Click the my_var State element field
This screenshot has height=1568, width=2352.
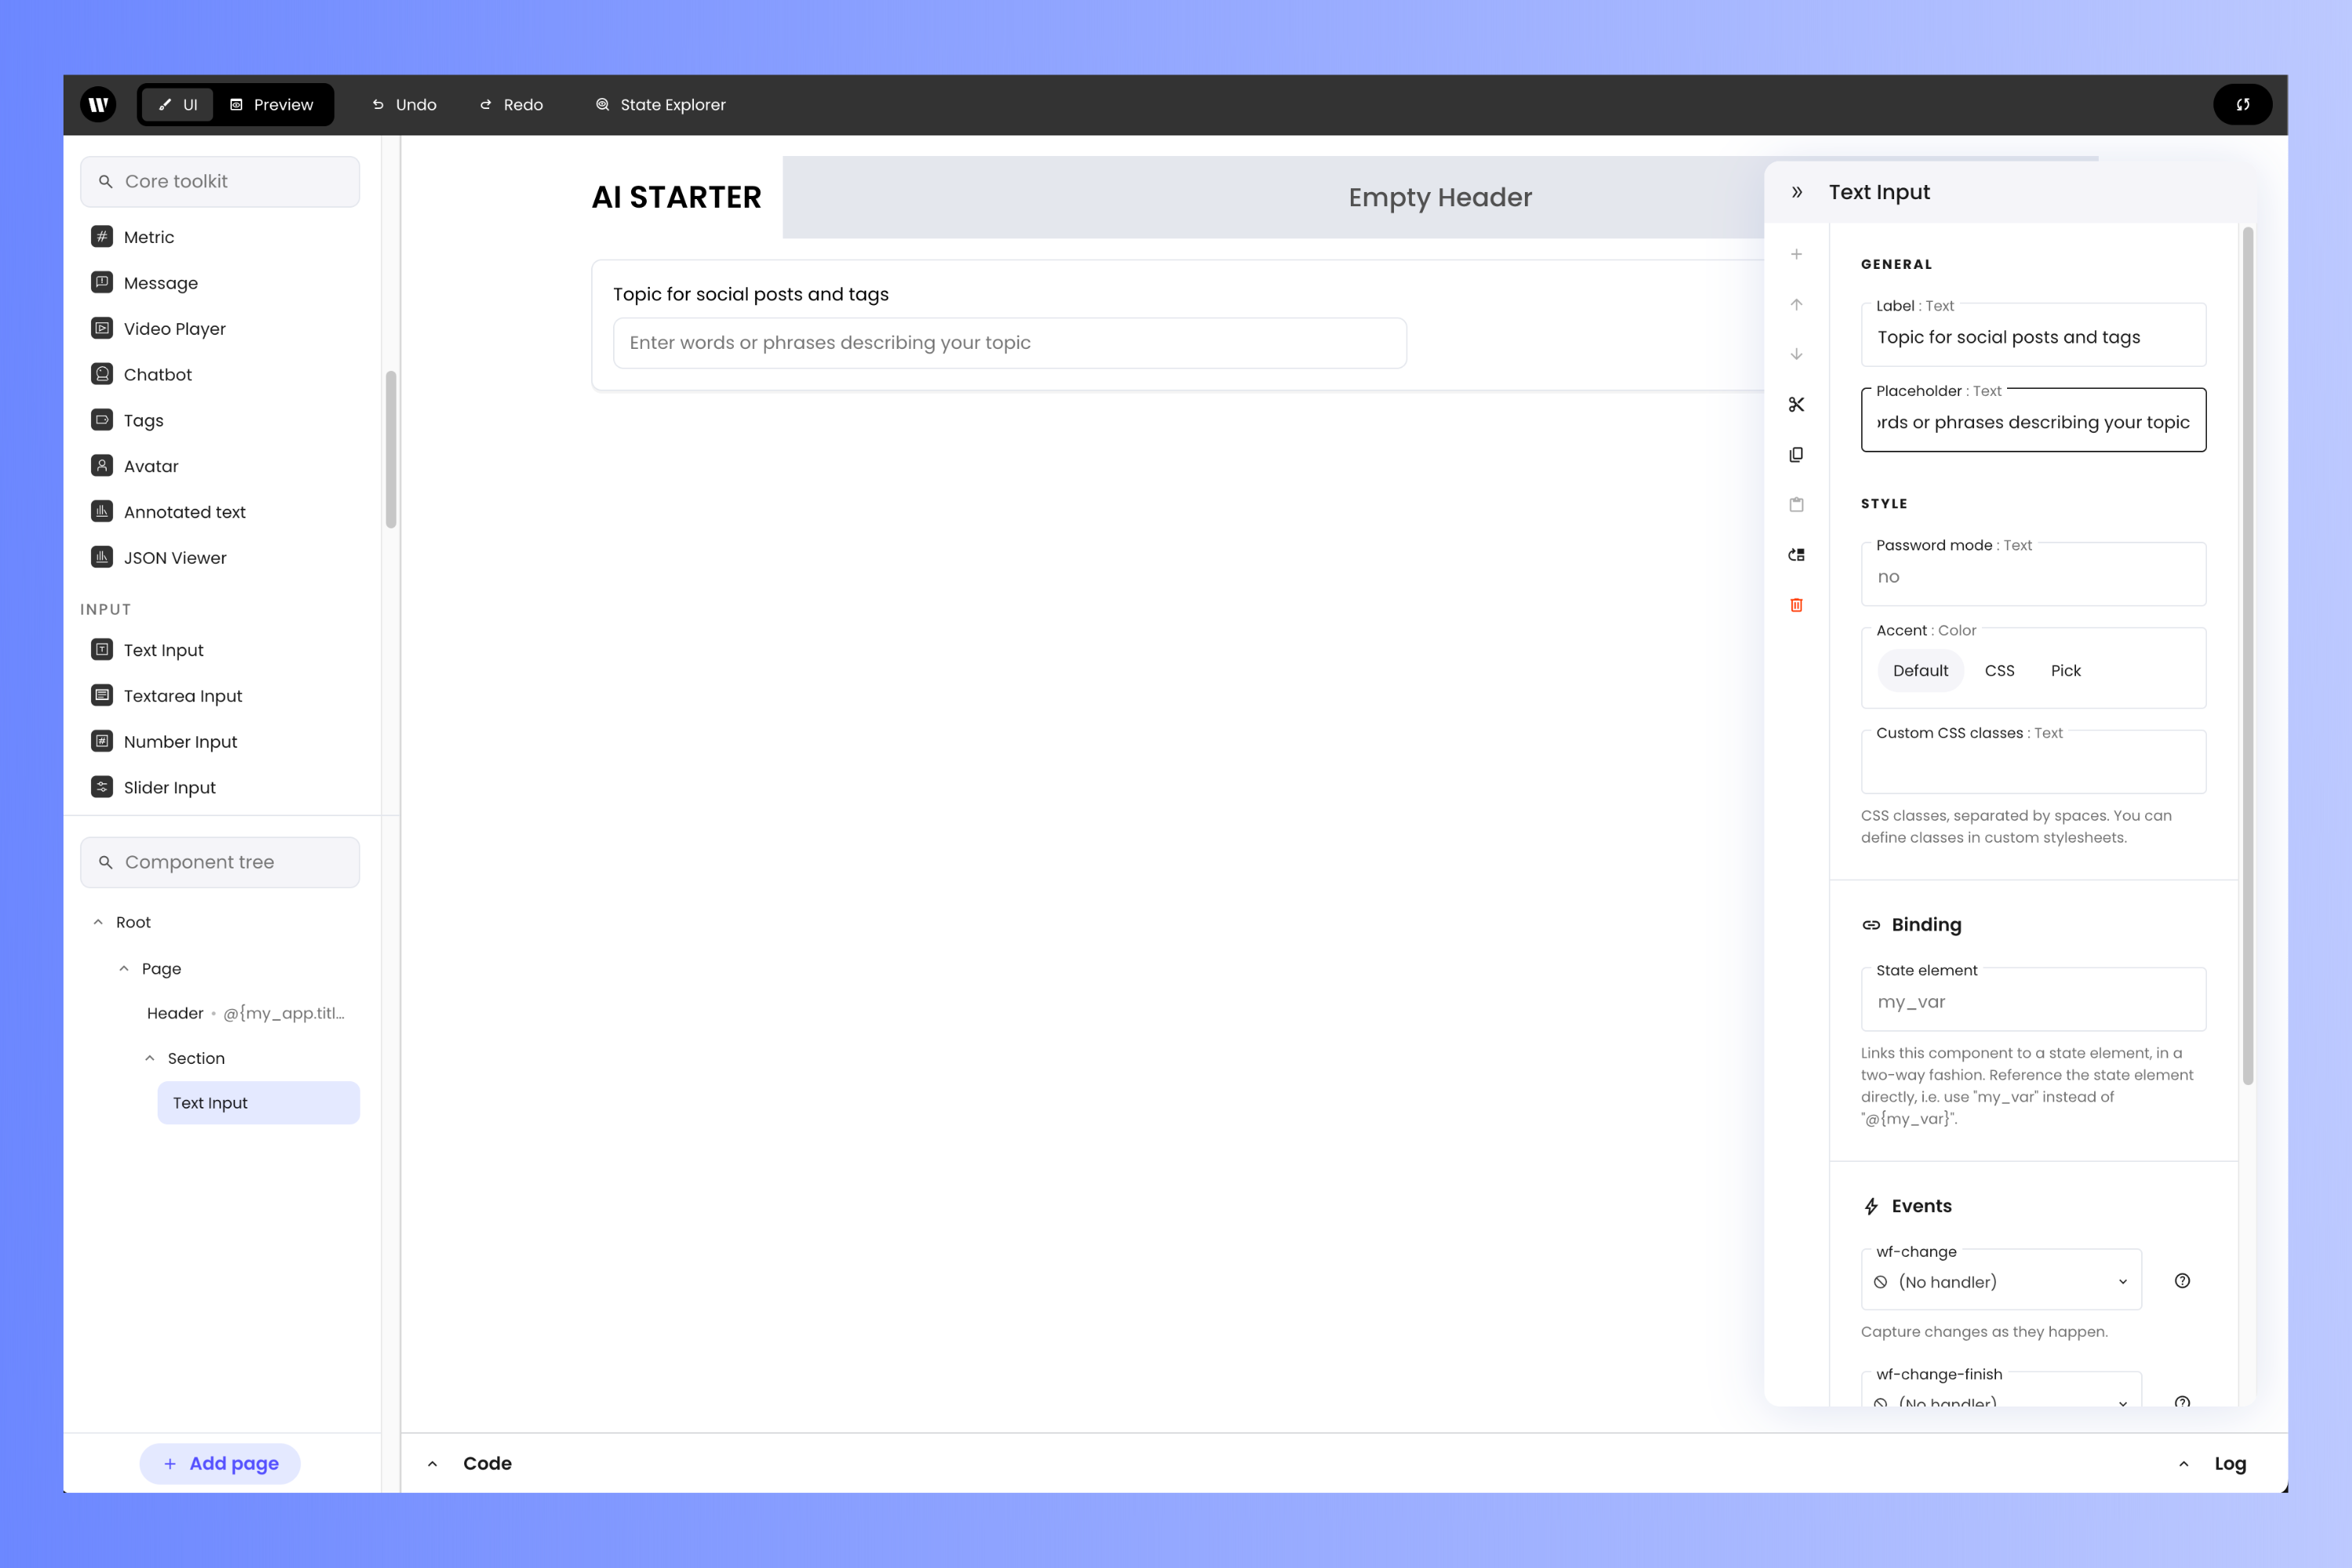tap(2032, 1000)
